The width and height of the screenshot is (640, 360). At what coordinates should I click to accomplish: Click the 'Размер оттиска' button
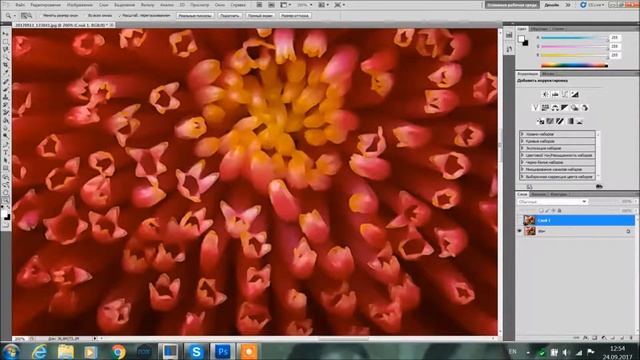[295, 16]
